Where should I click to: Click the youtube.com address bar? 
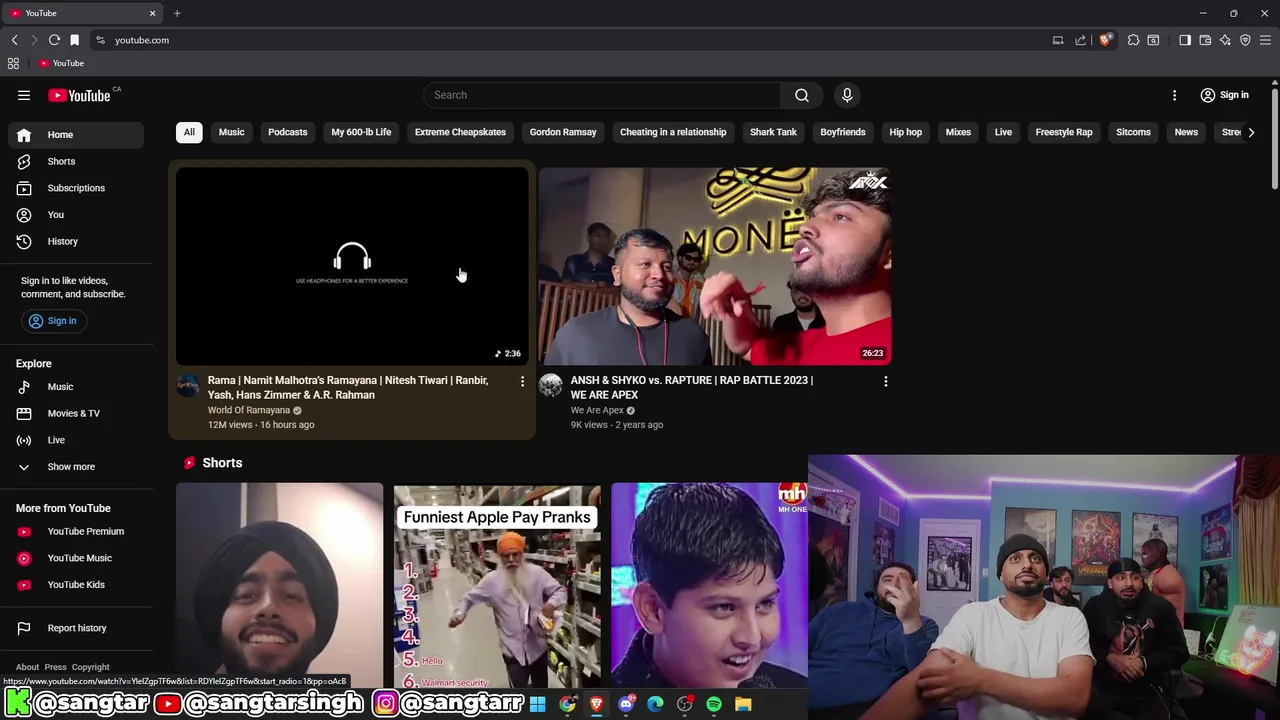click(x=570, y=40)
